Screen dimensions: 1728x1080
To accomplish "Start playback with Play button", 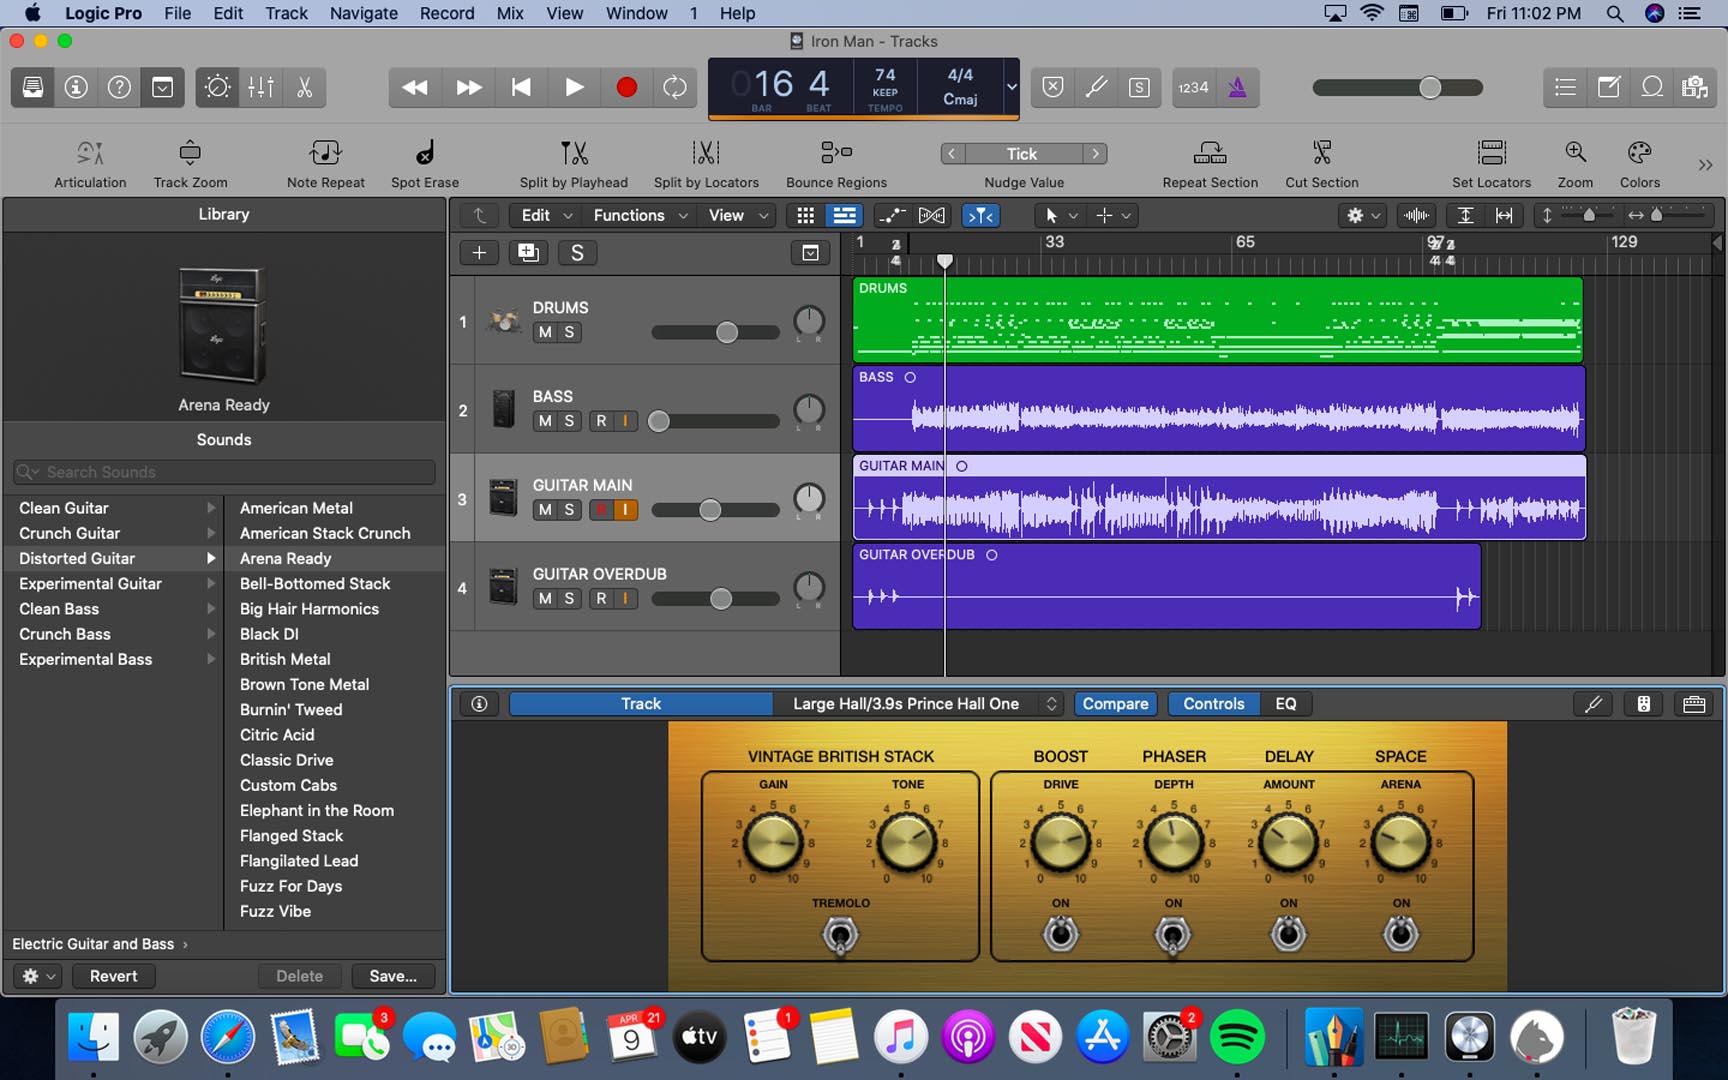I will (574, 87).
